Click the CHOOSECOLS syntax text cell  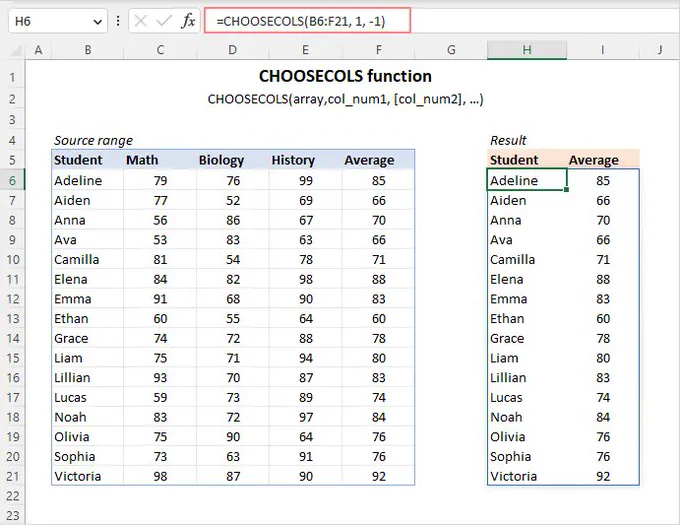click(345, 99)
